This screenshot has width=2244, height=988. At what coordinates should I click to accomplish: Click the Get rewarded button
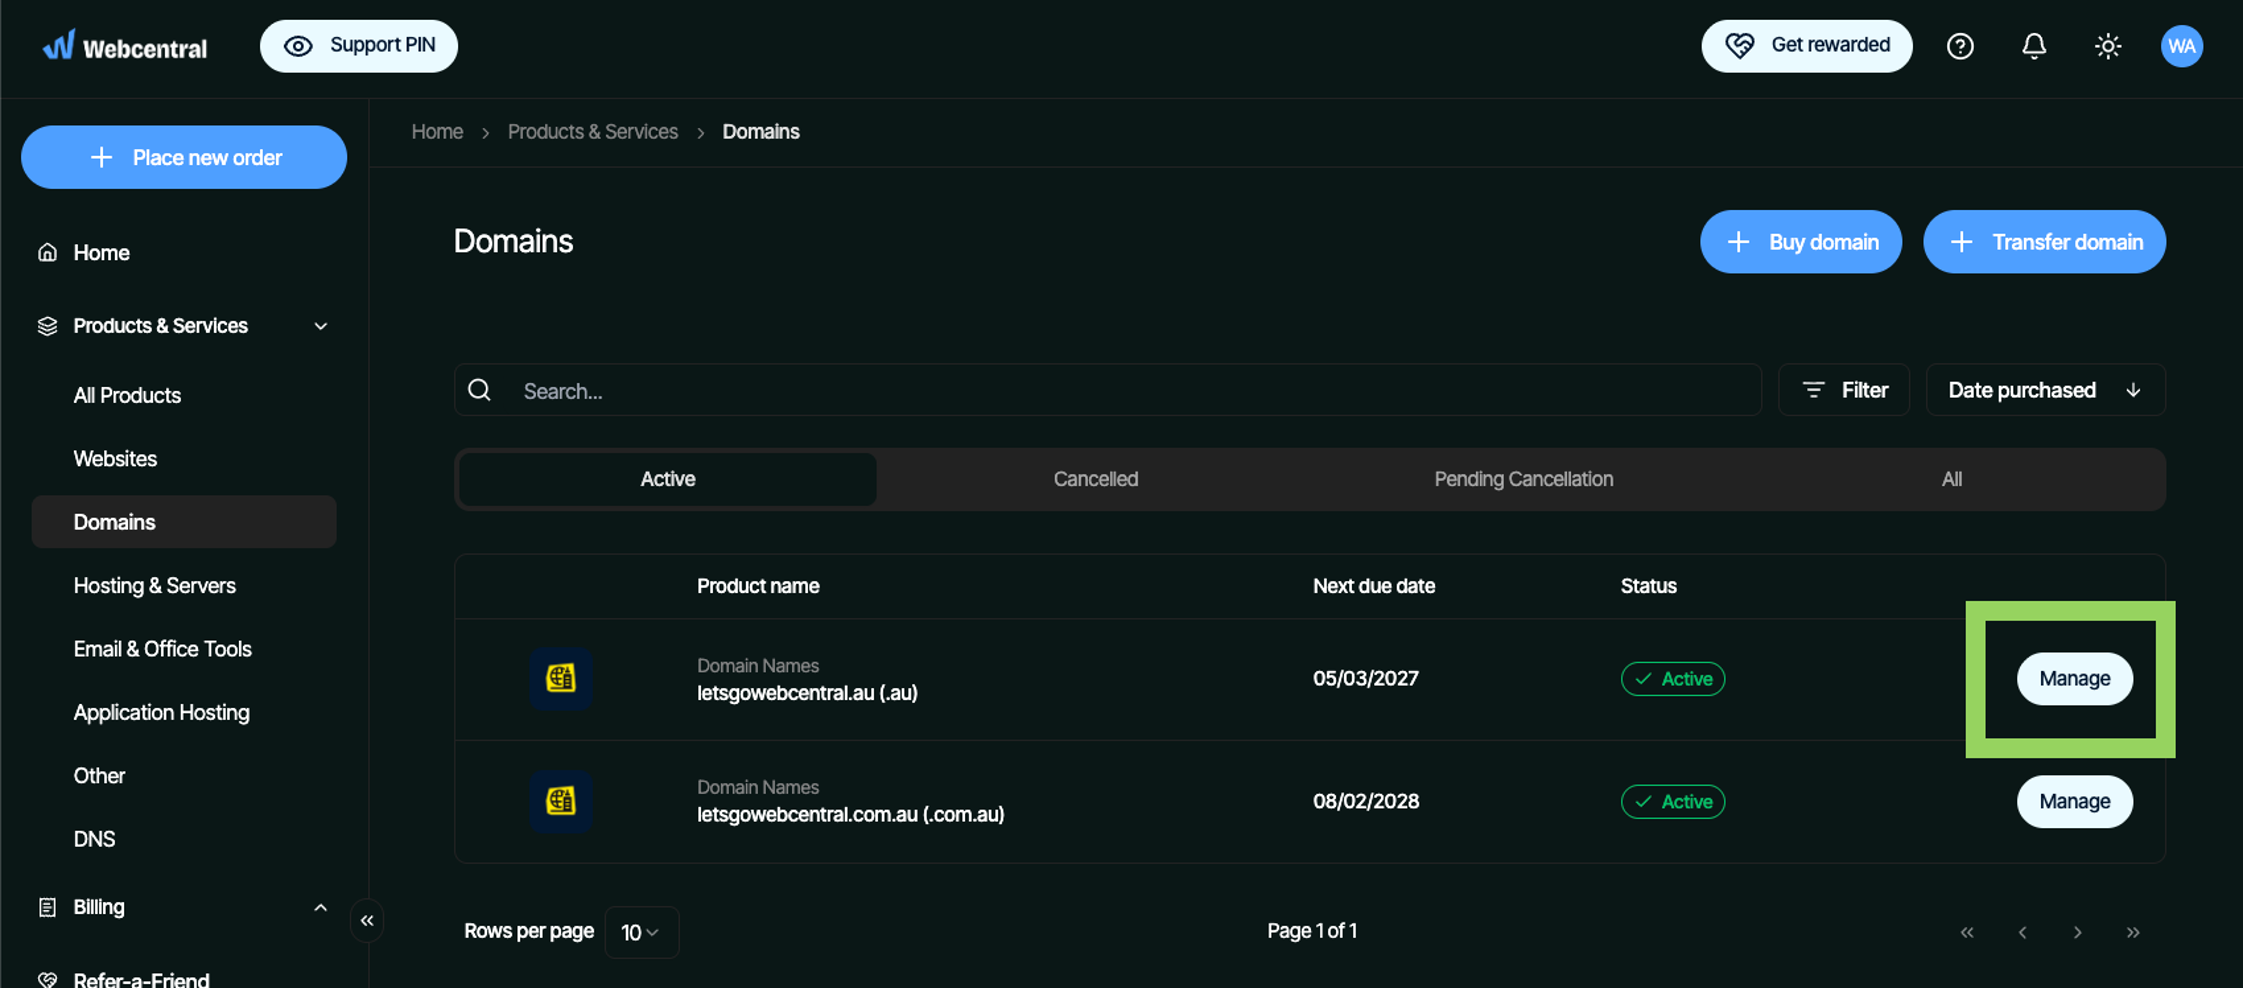[x=1807, y=46]
